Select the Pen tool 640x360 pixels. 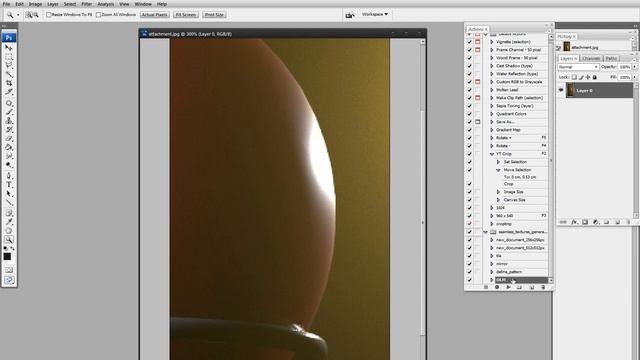click(9, 176)
